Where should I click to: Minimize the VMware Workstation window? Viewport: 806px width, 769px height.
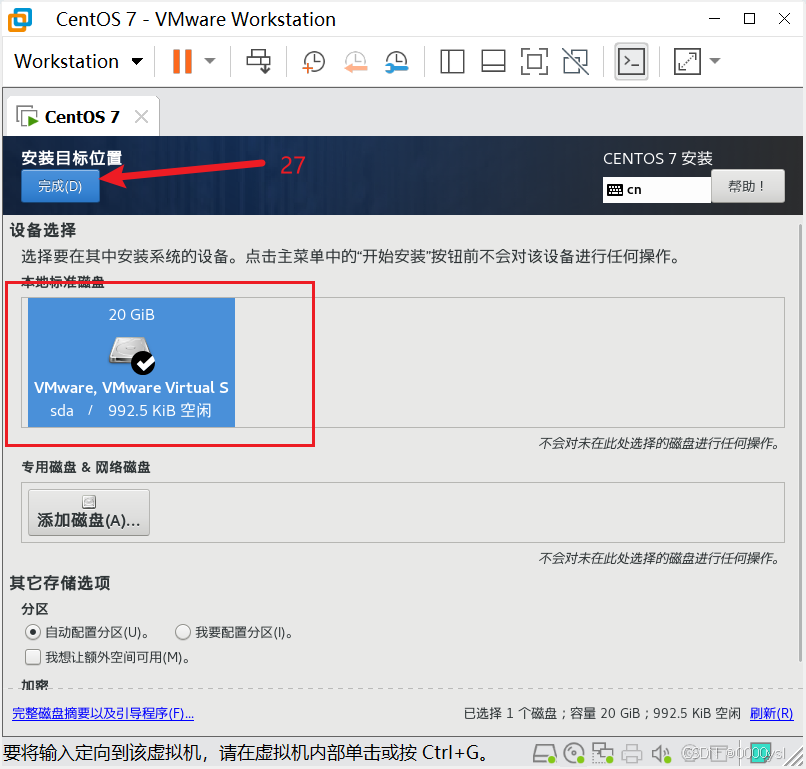point(715,19)
